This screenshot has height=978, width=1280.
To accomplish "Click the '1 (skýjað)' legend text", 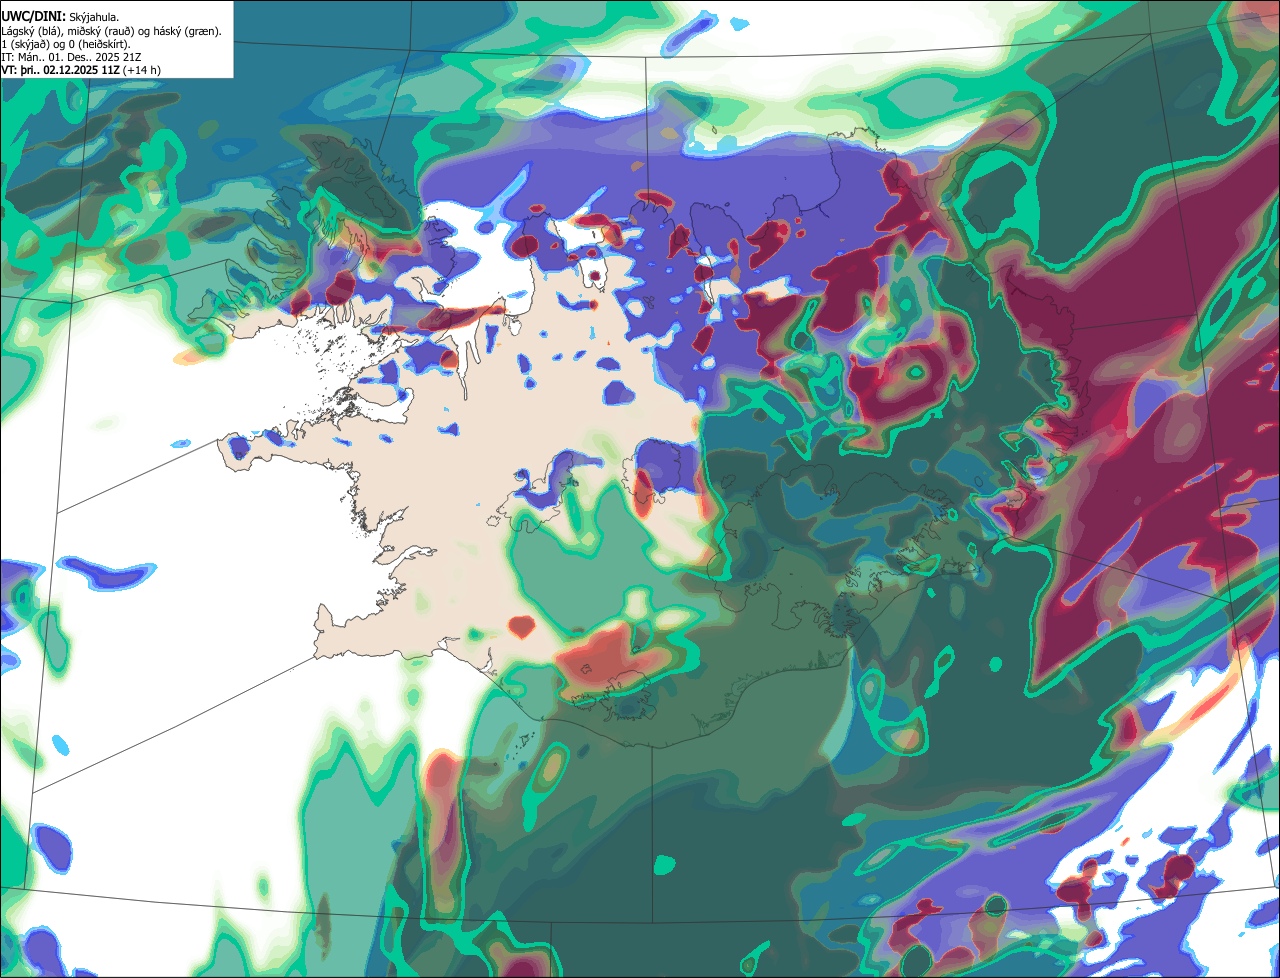I will (x=25, y=45).
